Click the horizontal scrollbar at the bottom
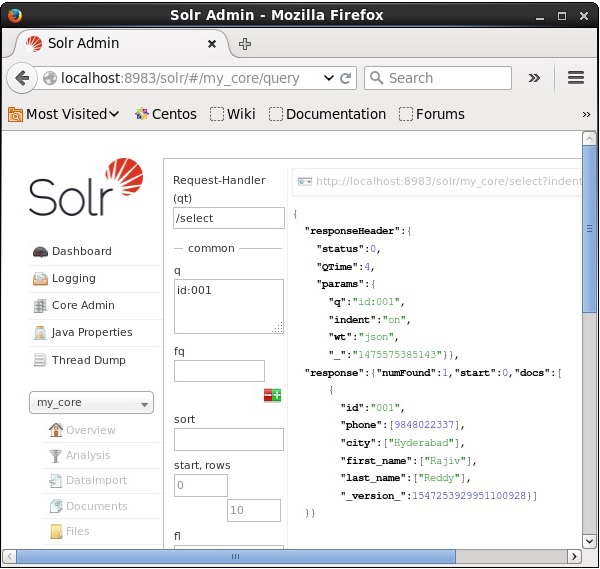Screen dimensions: 600x569 pyautogui.click(x=235, y=556)
